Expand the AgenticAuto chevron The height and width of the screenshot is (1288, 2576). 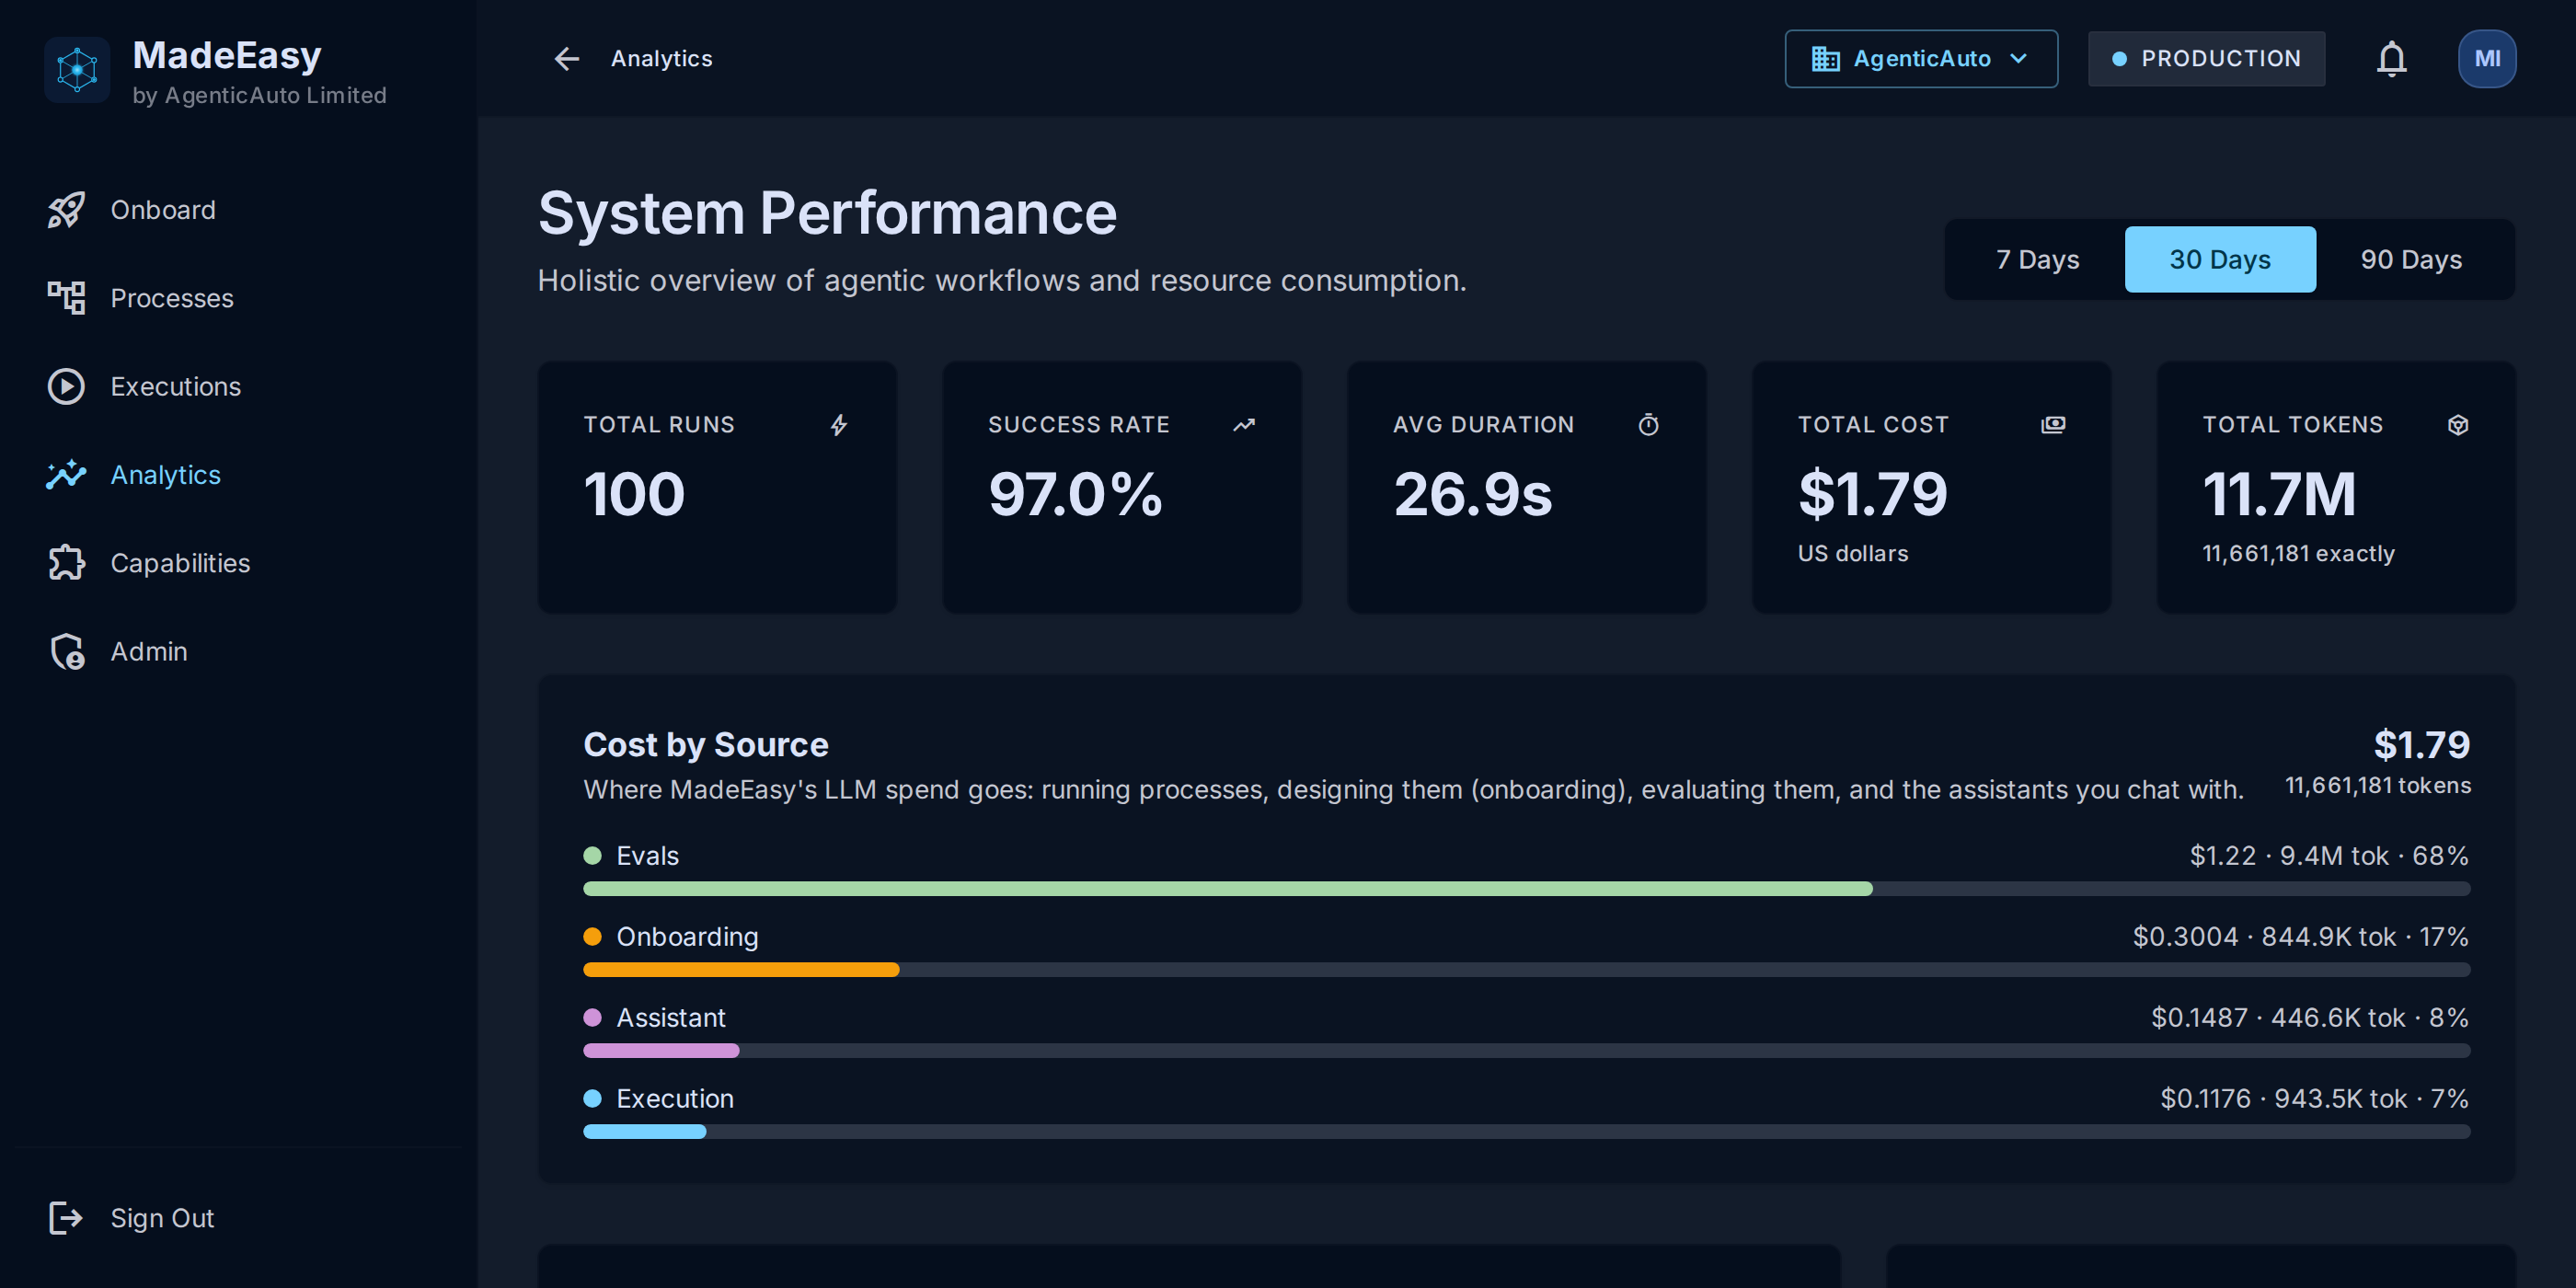[x=2018, y=59]
